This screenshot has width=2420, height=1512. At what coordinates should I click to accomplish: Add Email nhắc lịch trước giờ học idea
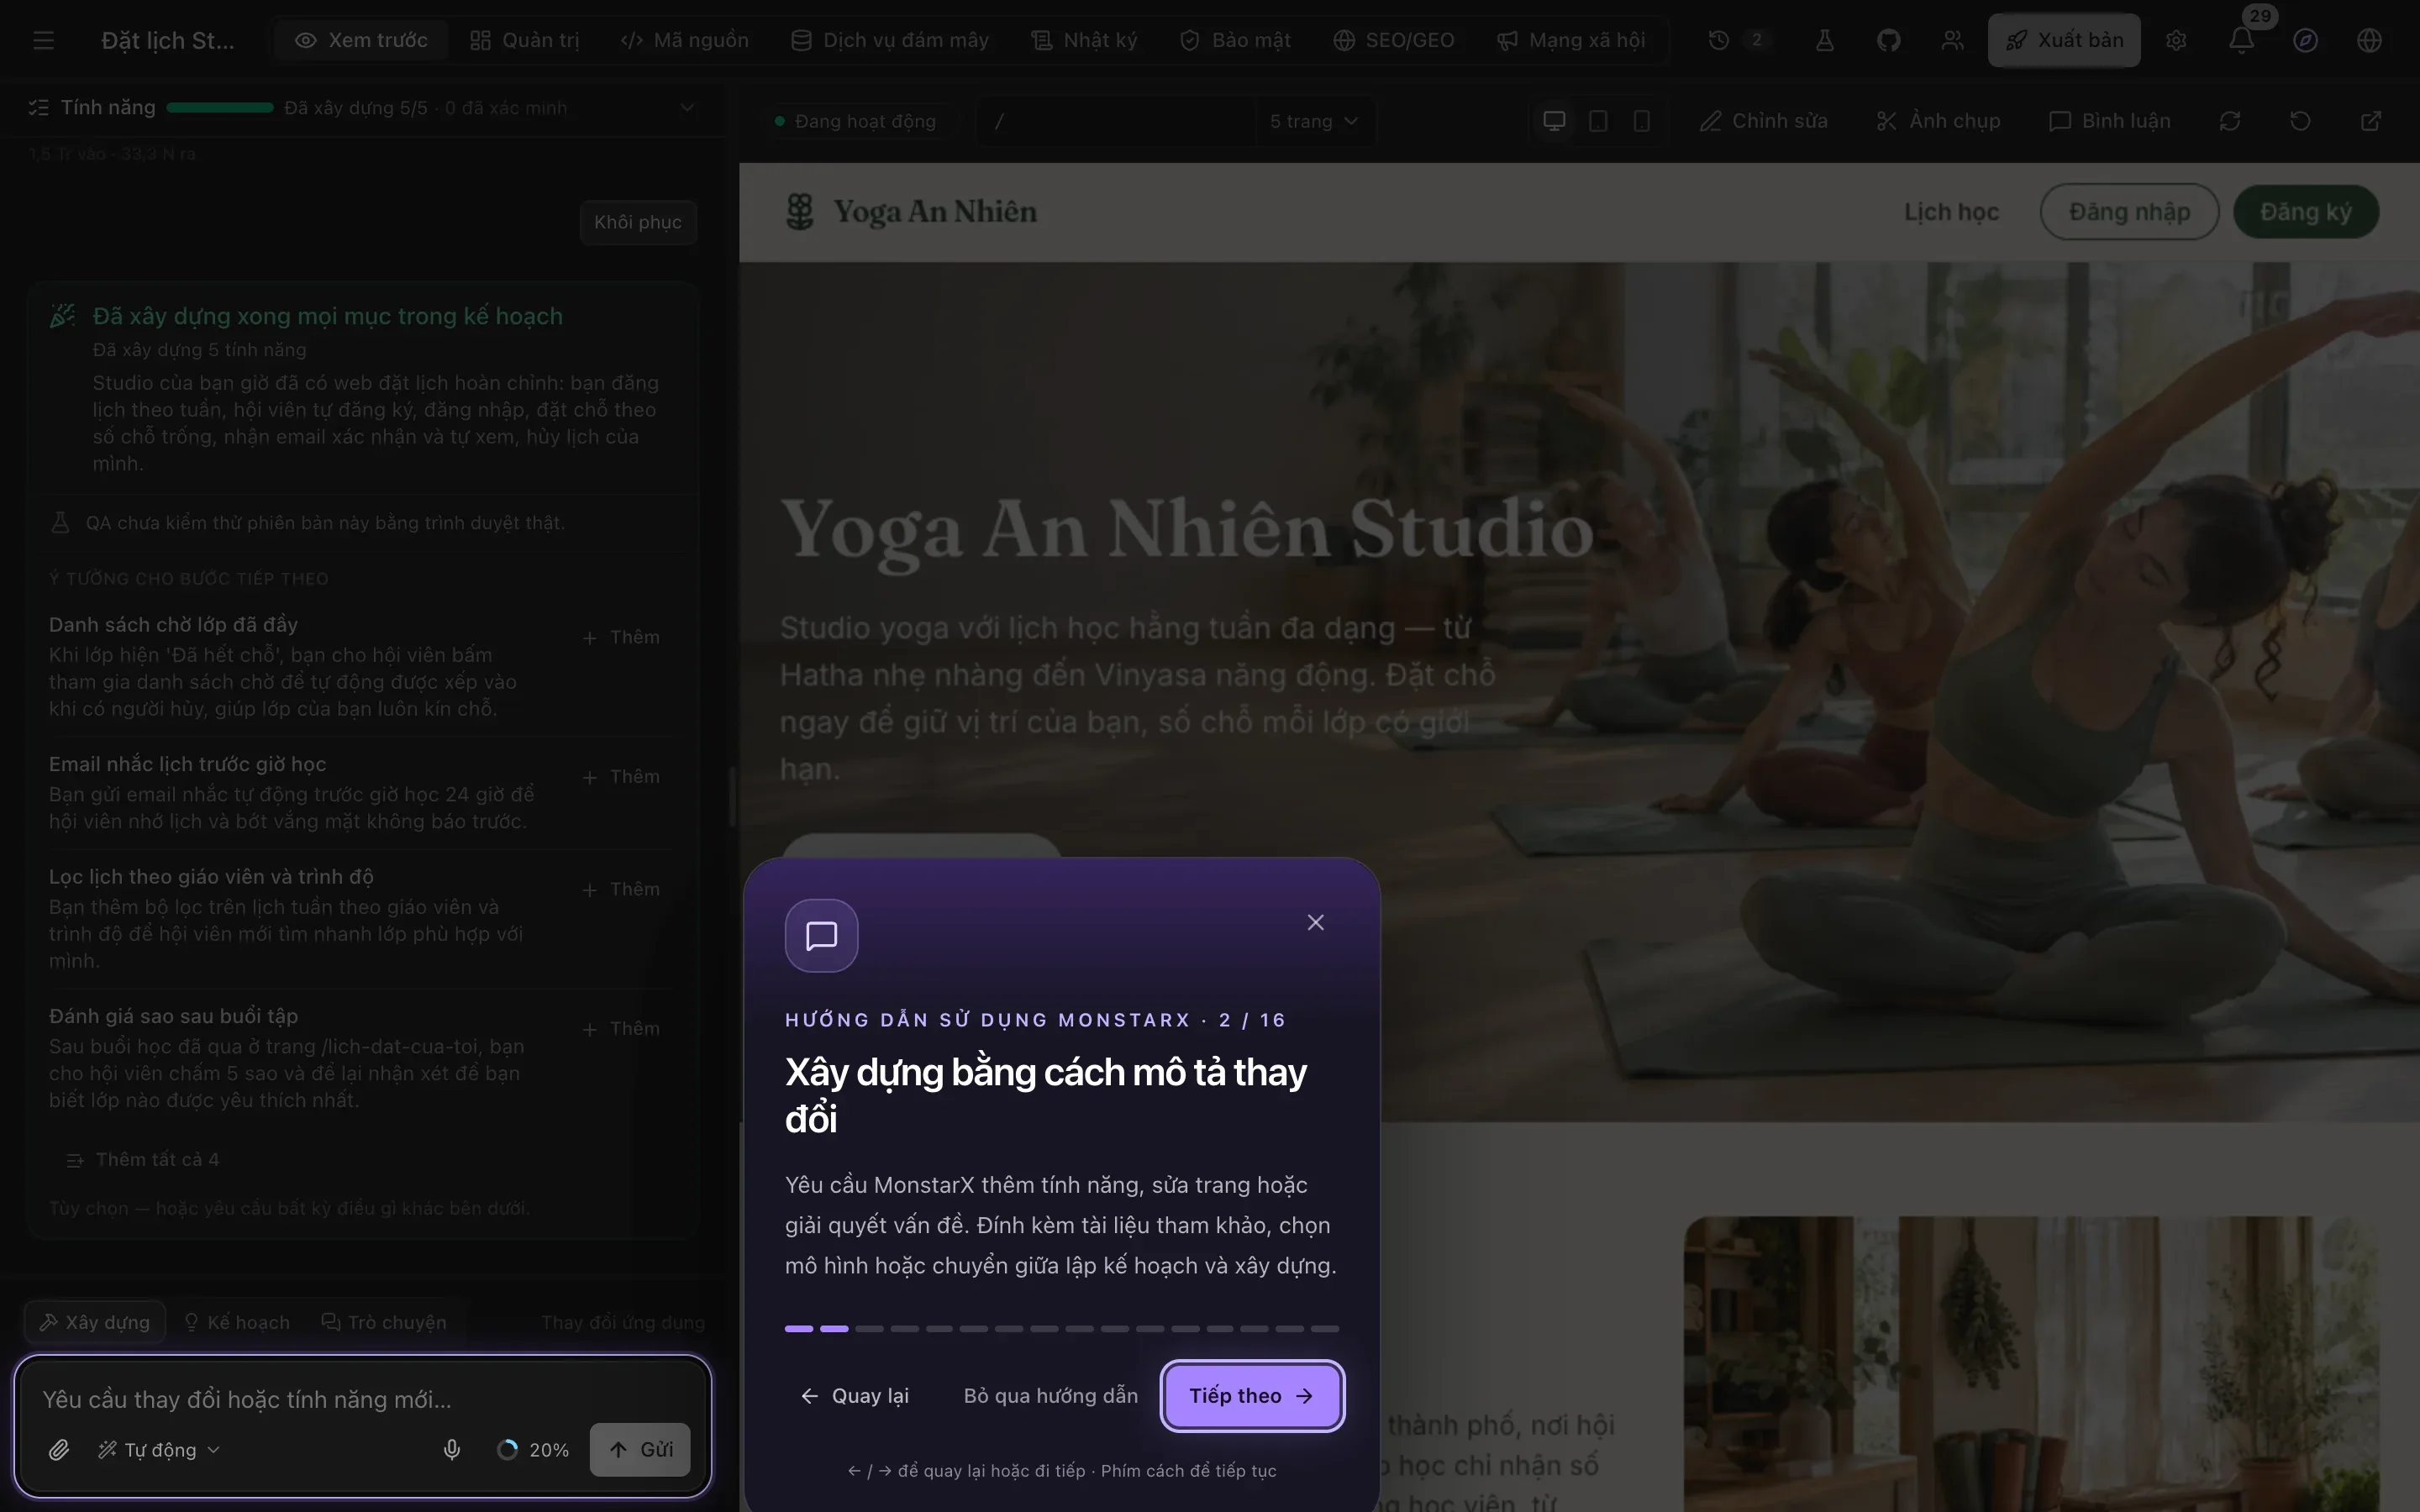pos(621,777)
